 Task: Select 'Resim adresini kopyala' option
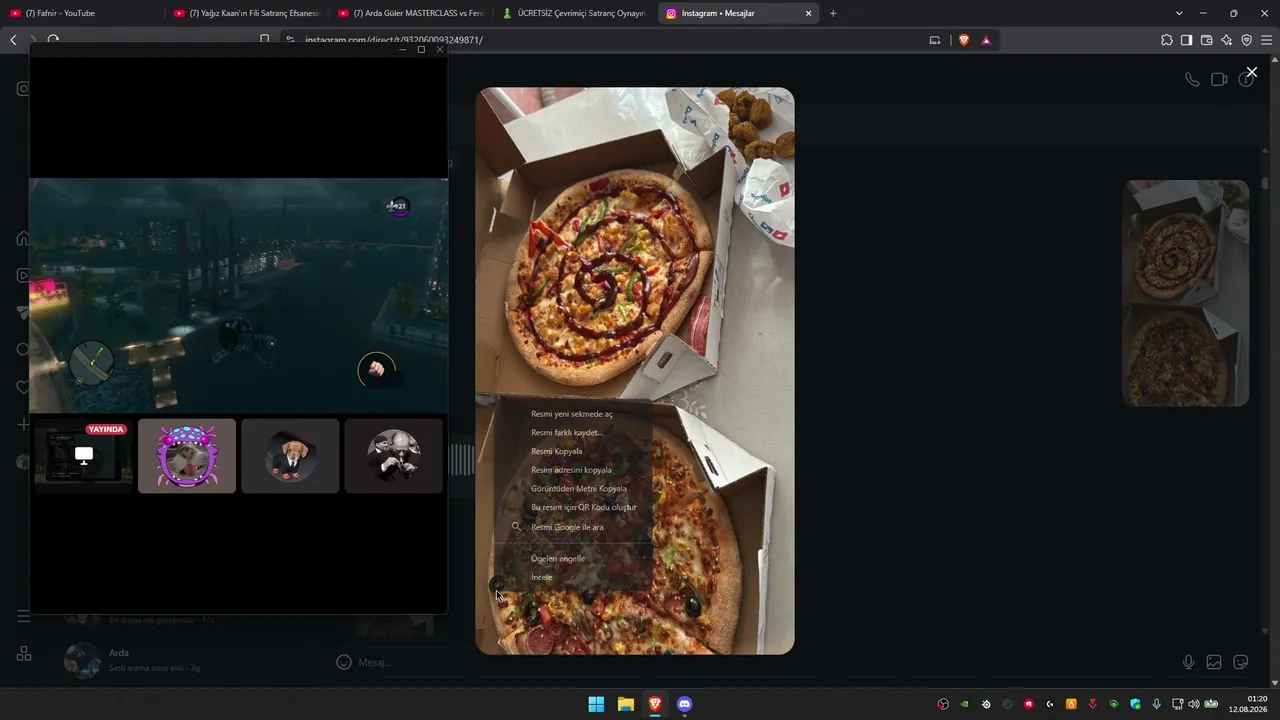click(x=572, y=470)
